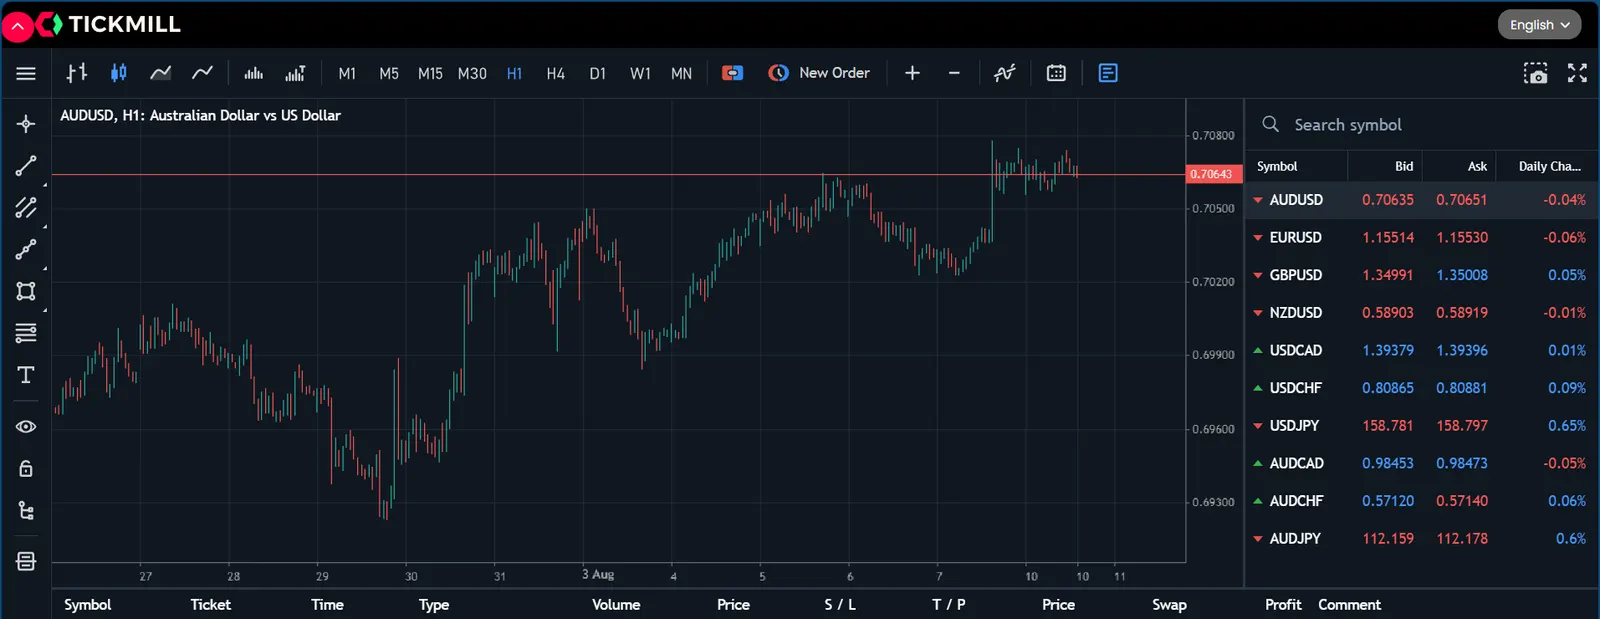Switch to bar chart type
This screenshot has width=1600, height=619.
(77, 73)
